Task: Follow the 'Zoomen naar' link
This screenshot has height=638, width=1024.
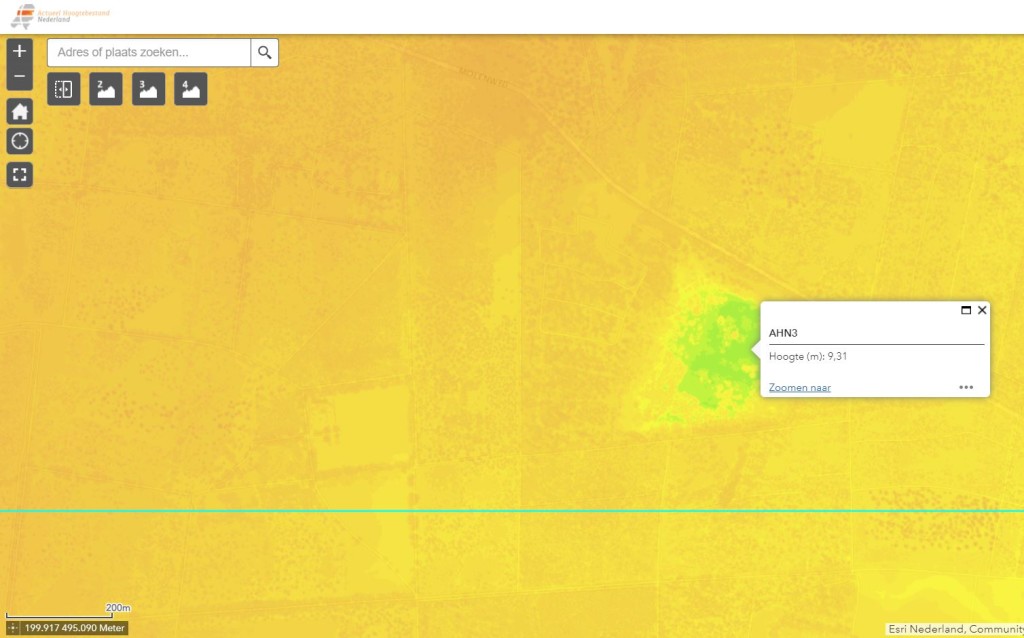Action: pyautogui.click(x=799, y=387)
